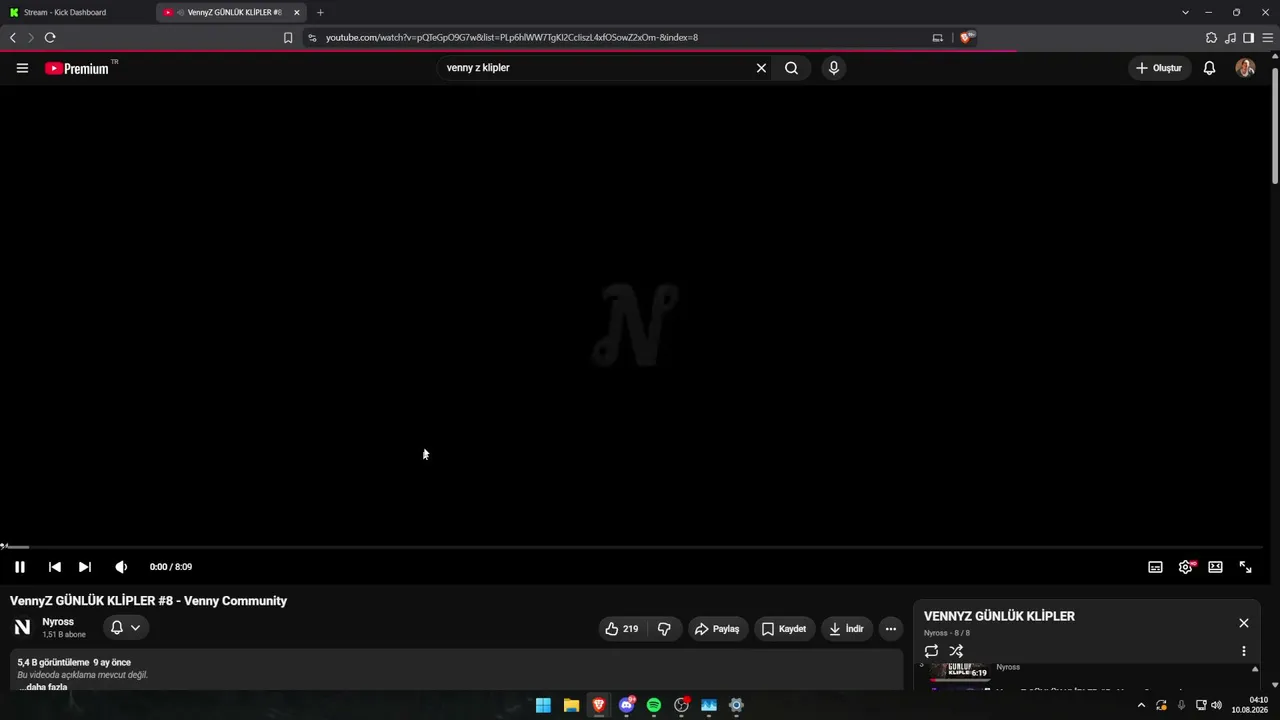Image resolution: width=1280 pixels, height=720 pixels.
Task: Open the browser extensions puzzle menu
Action: tap(1212, 38)
